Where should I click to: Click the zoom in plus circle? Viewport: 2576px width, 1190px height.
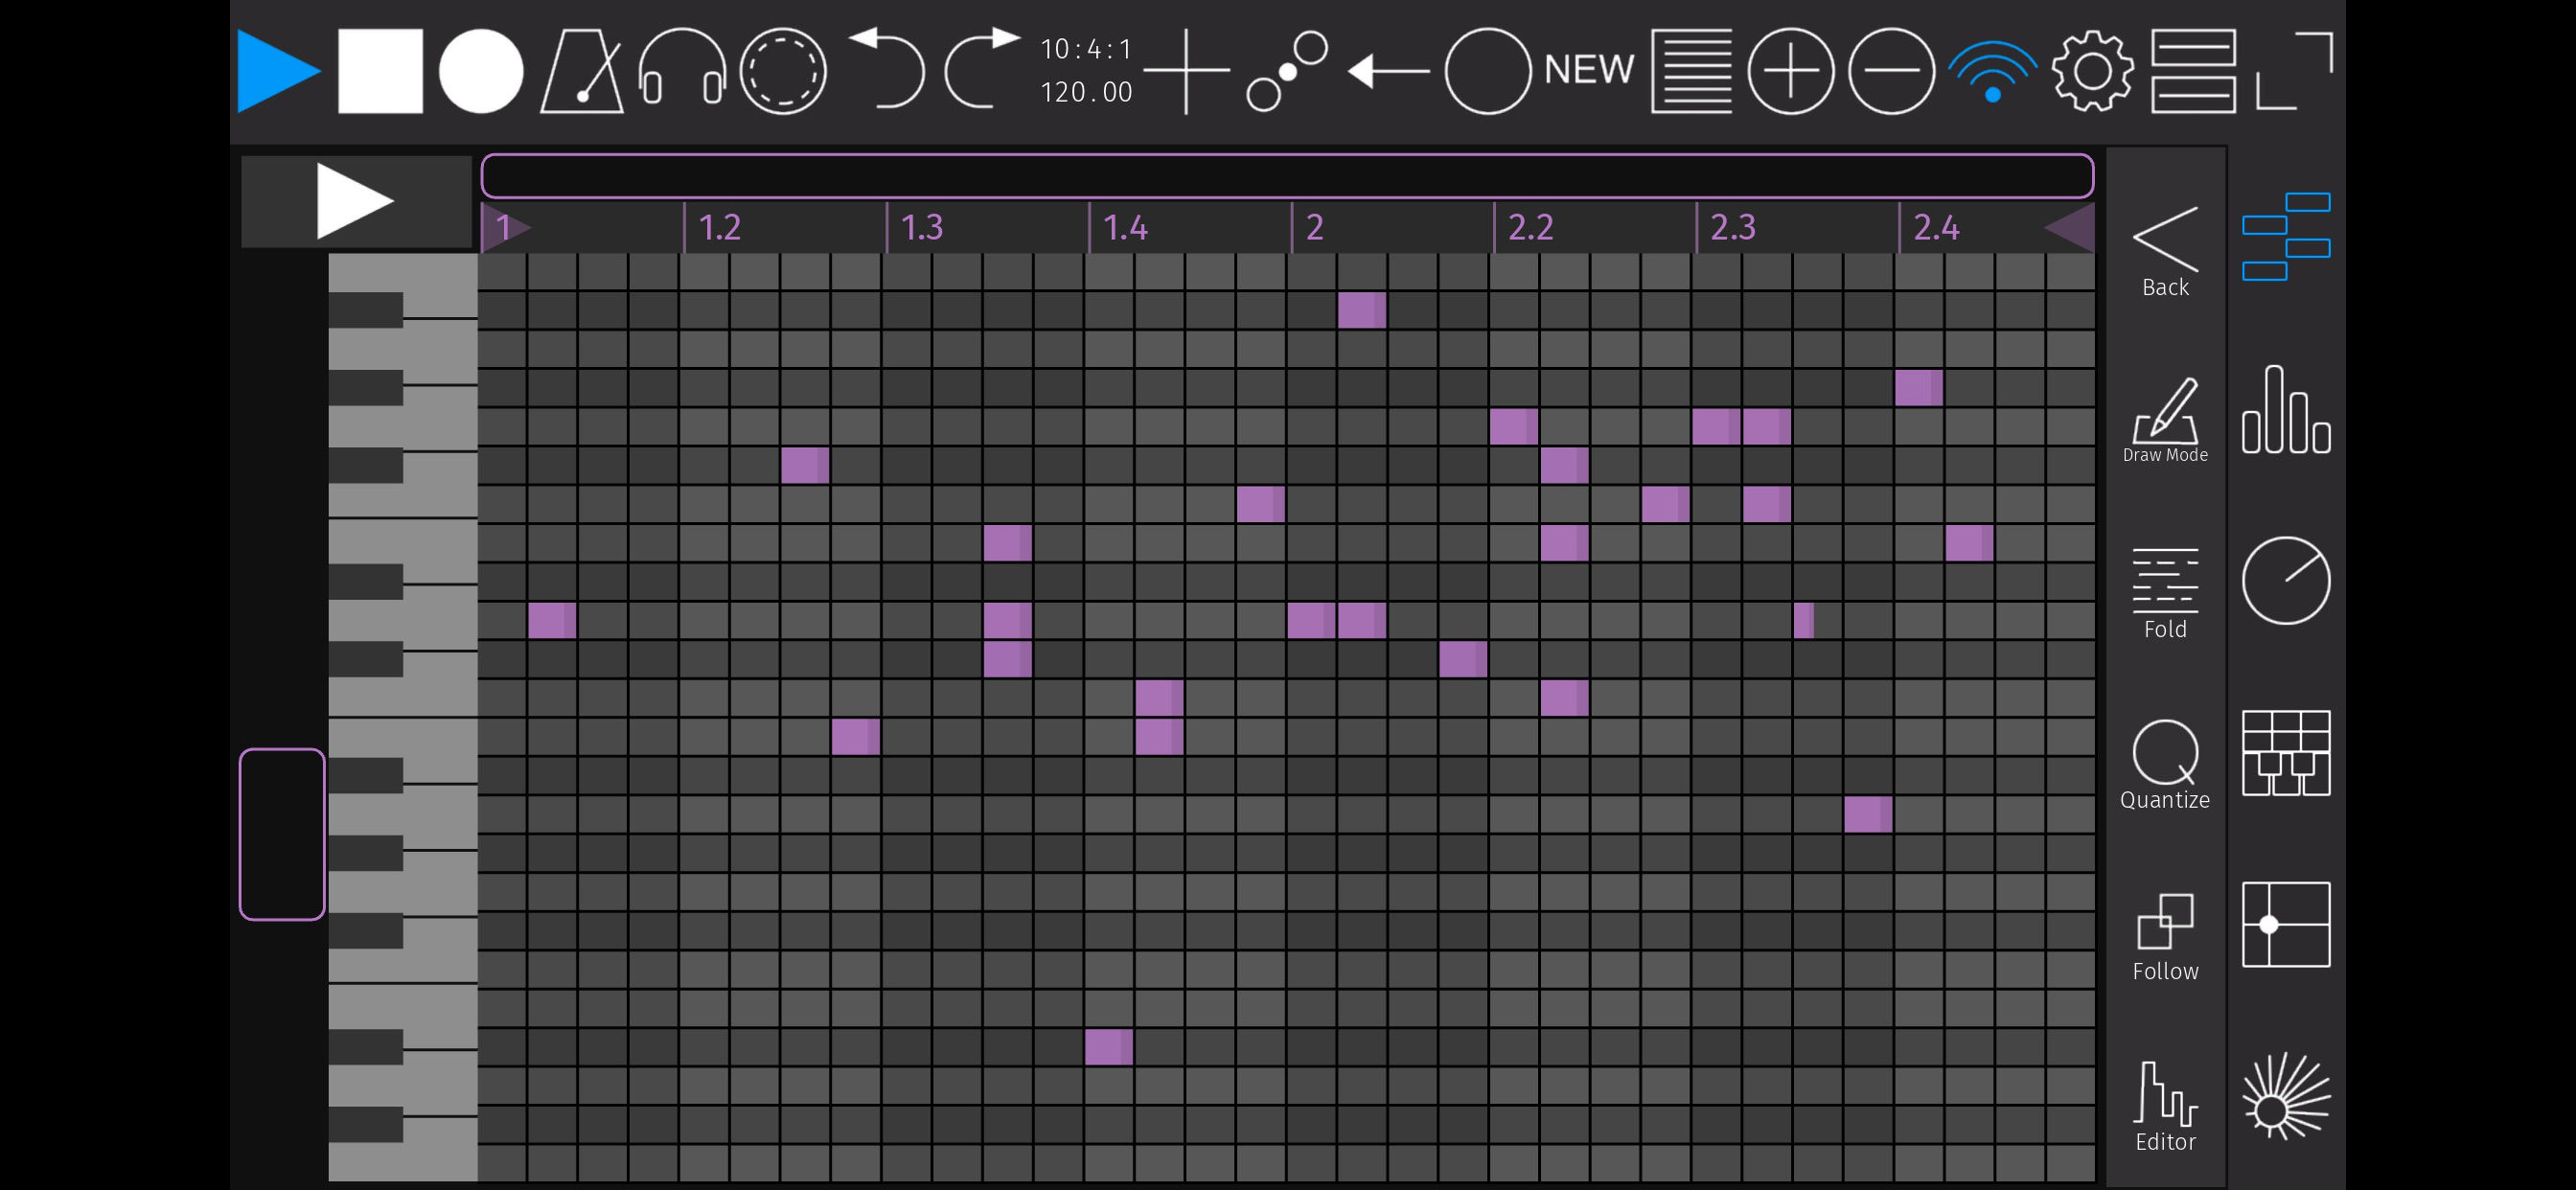1790,71
